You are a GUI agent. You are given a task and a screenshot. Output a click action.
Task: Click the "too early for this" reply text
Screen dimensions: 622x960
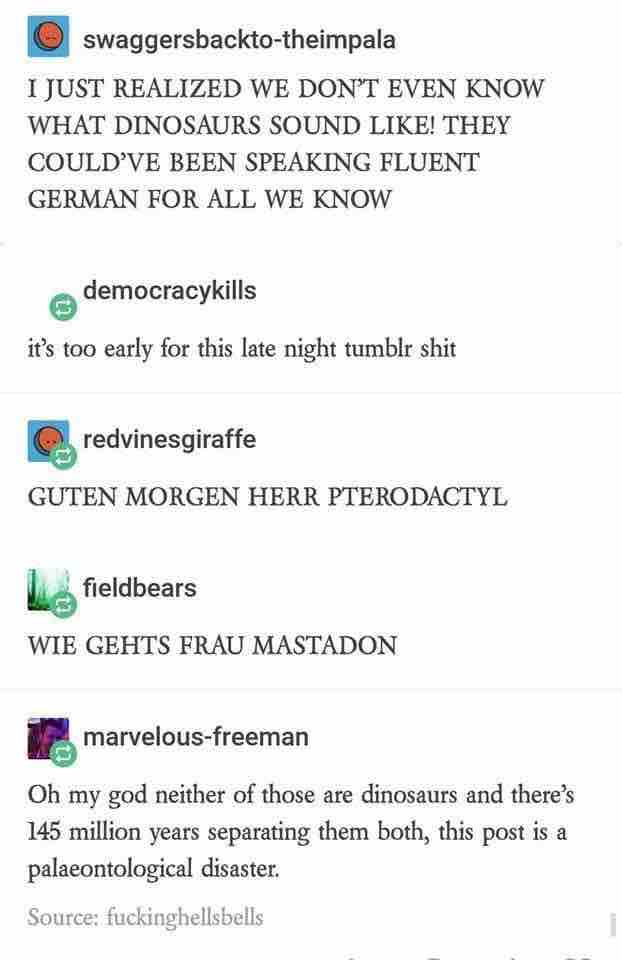(x=242, y=349)
